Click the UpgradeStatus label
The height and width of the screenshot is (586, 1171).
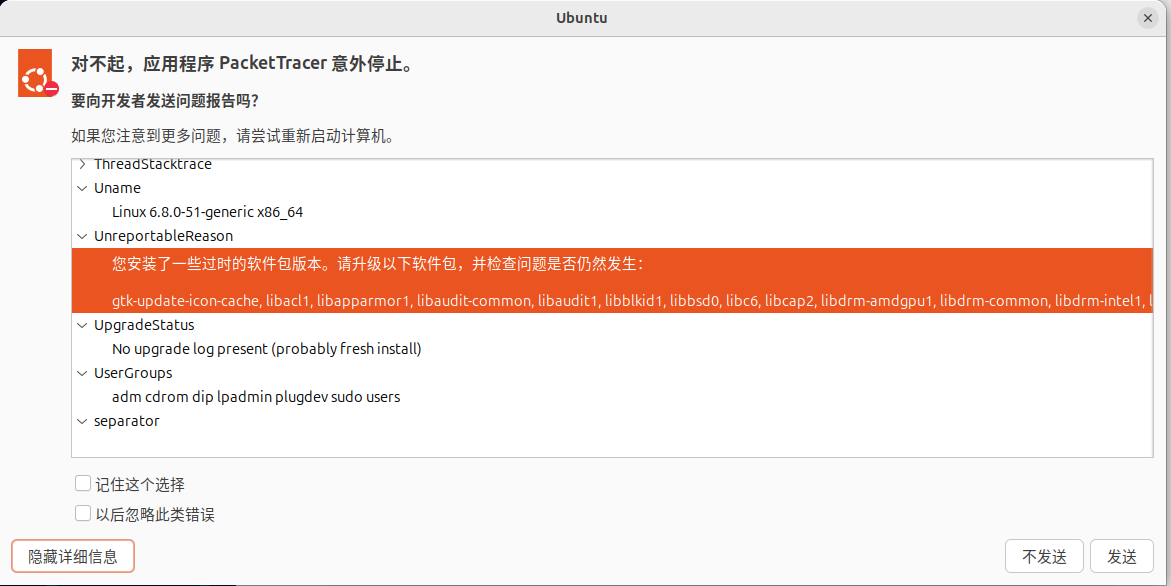[144, 325]
